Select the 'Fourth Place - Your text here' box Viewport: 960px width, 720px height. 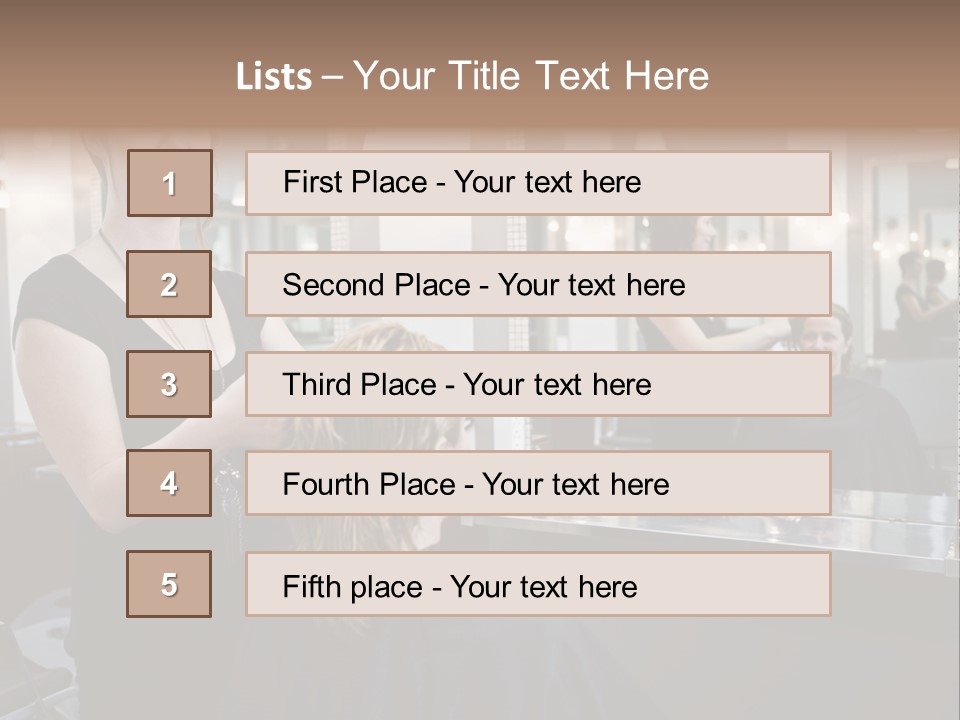[x=538, y=484]
